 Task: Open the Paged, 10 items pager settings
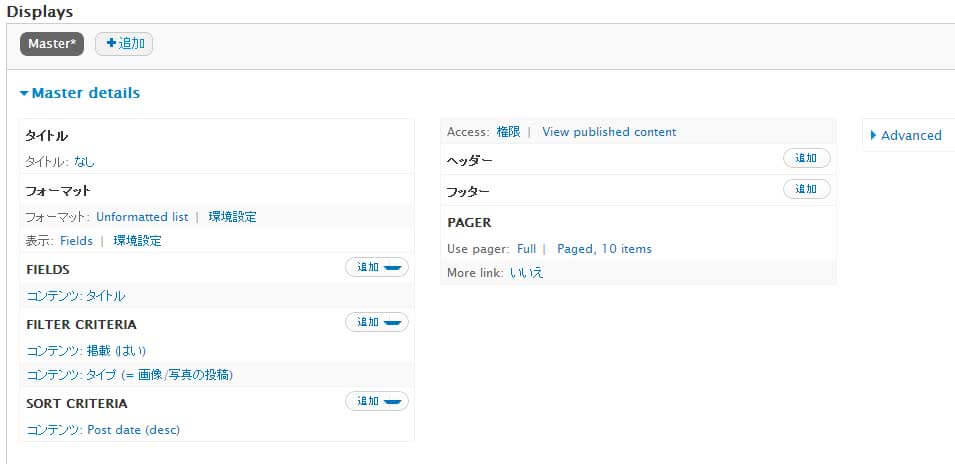[604, 249]
